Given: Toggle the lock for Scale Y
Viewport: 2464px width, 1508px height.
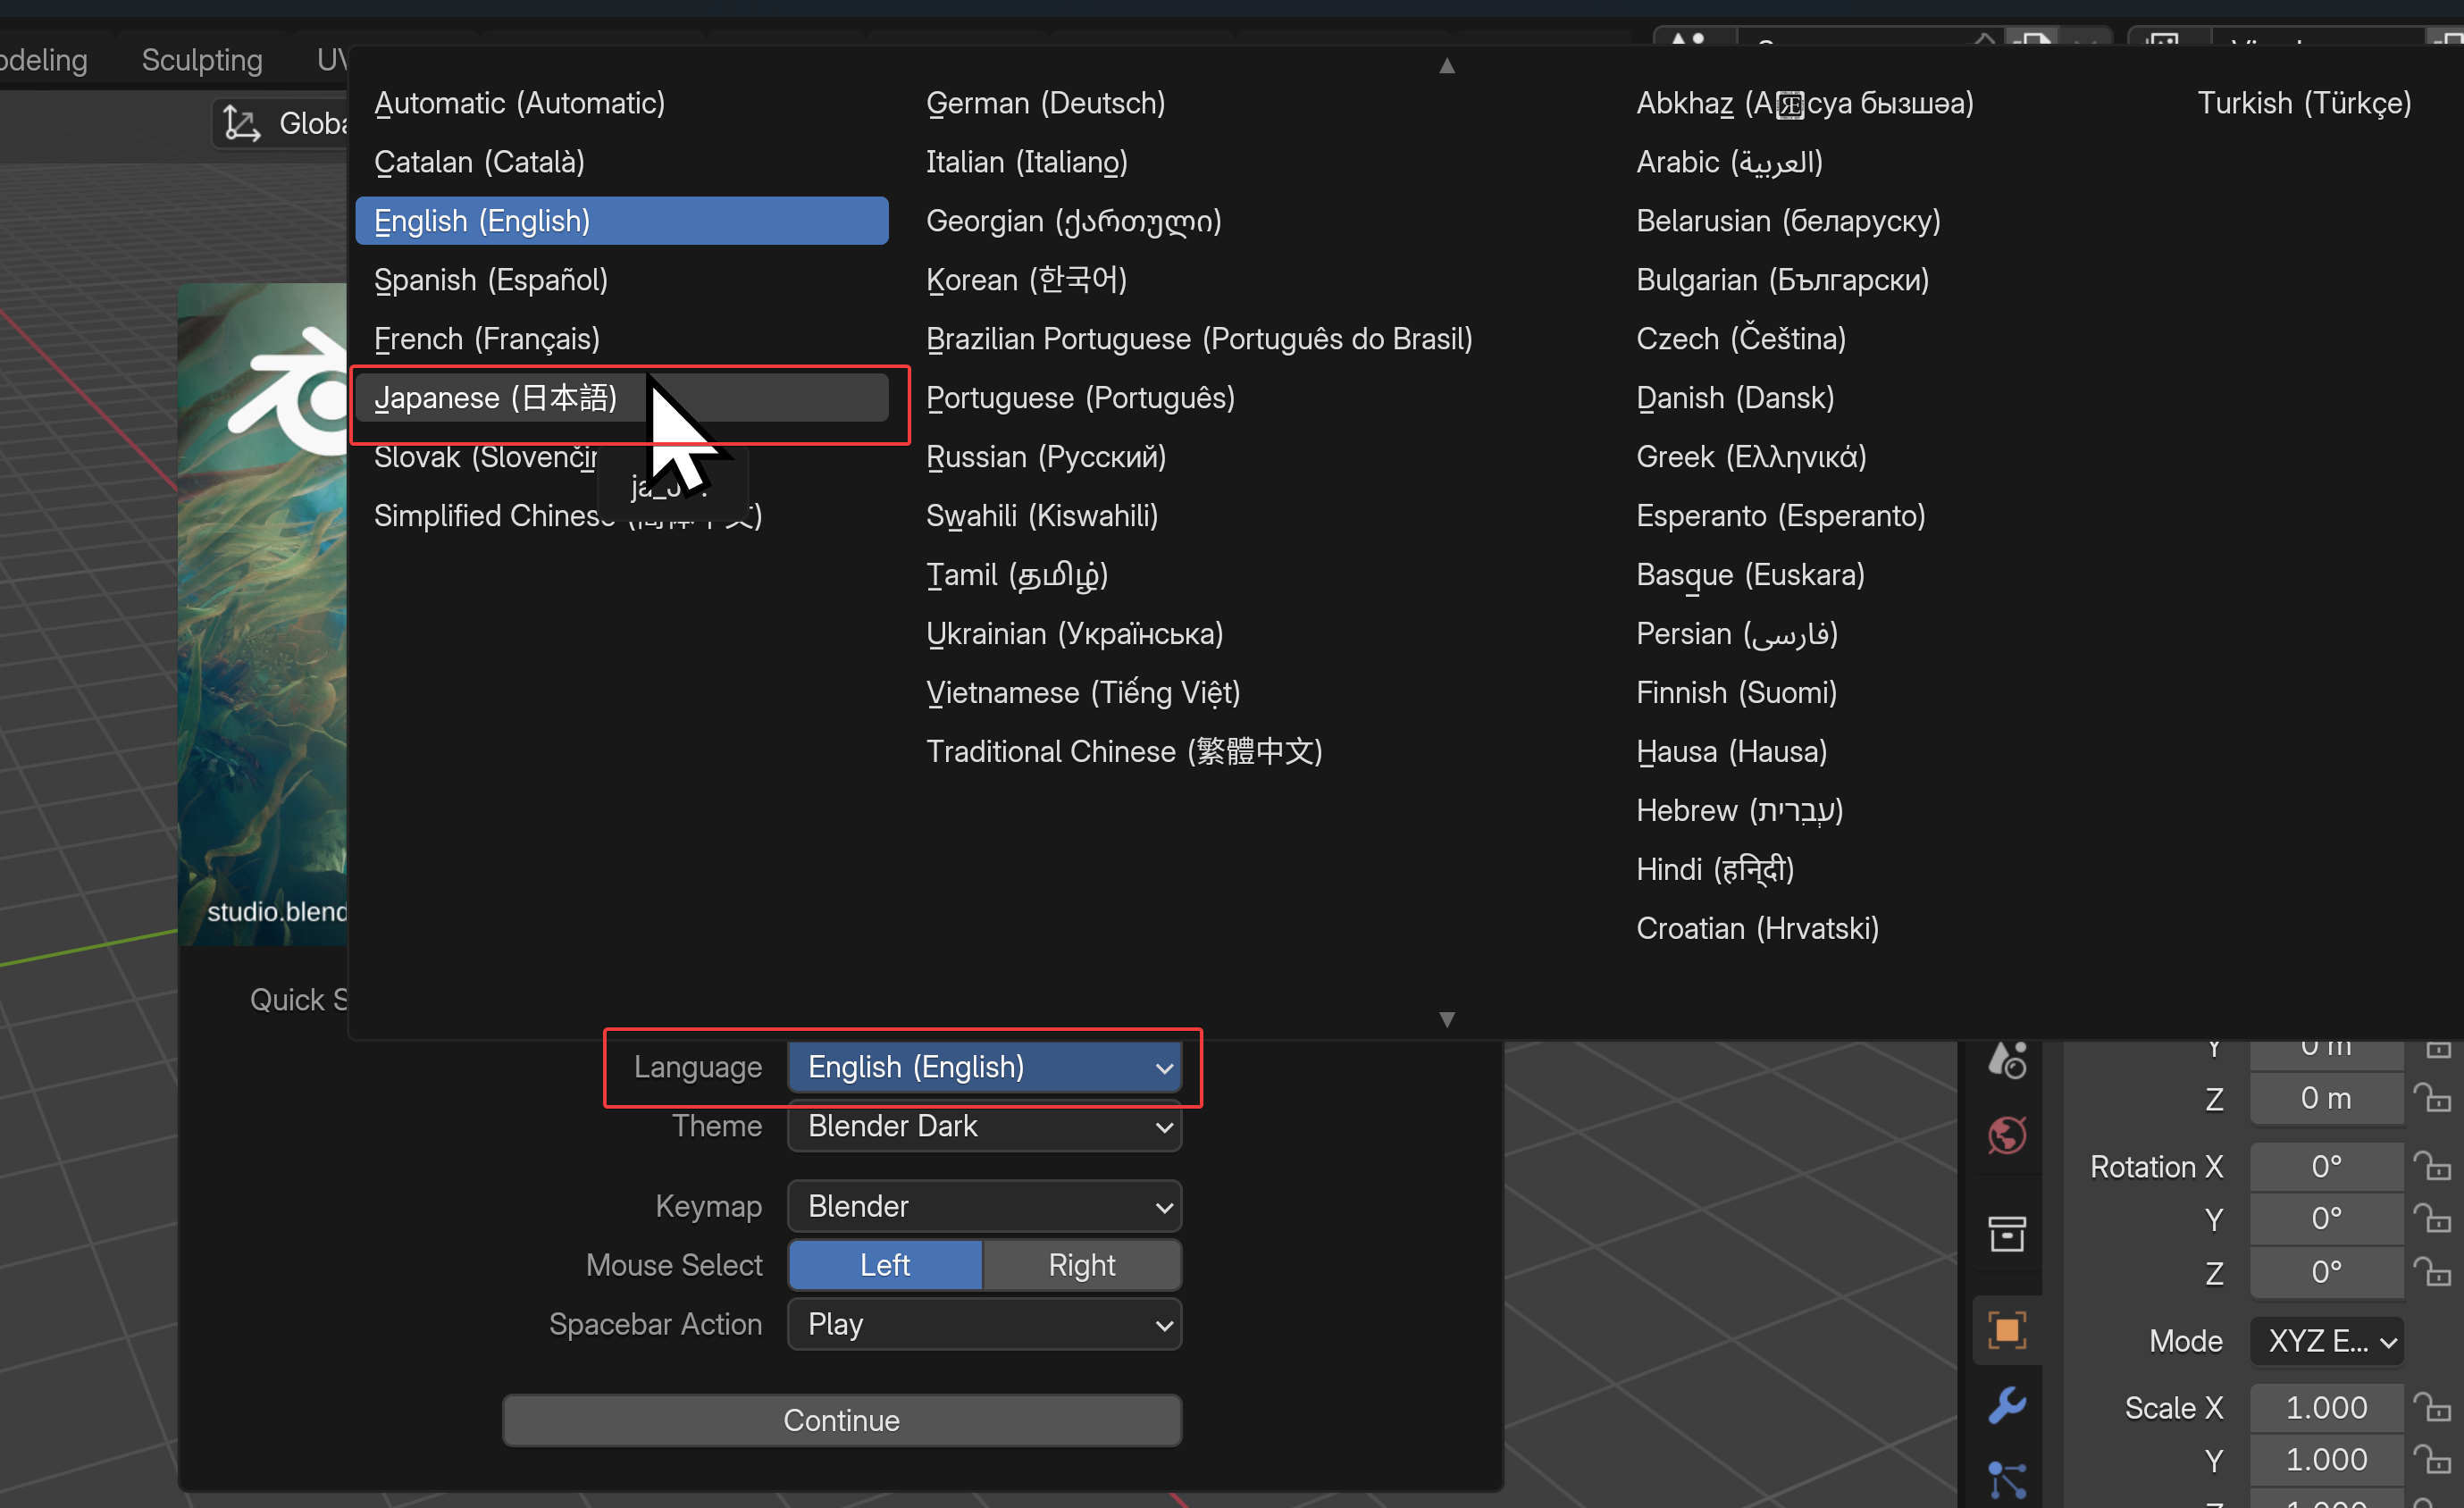Looking at the screenshot, I should point(2432,1460).
